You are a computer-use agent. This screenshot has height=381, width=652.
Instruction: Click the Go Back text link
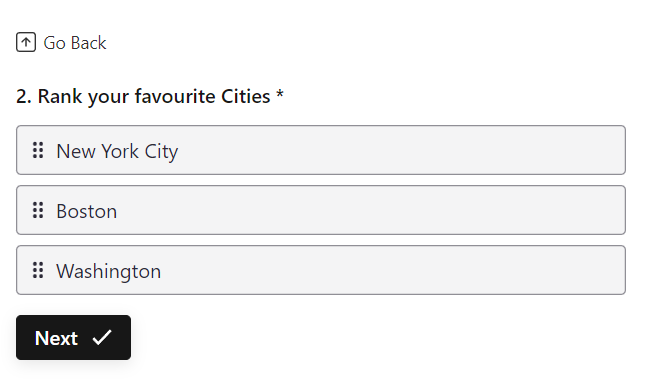75,43
